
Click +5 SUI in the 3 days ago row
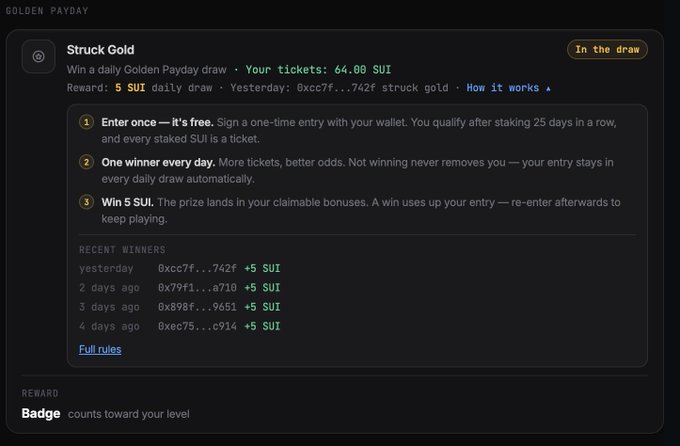click(262, 307)
